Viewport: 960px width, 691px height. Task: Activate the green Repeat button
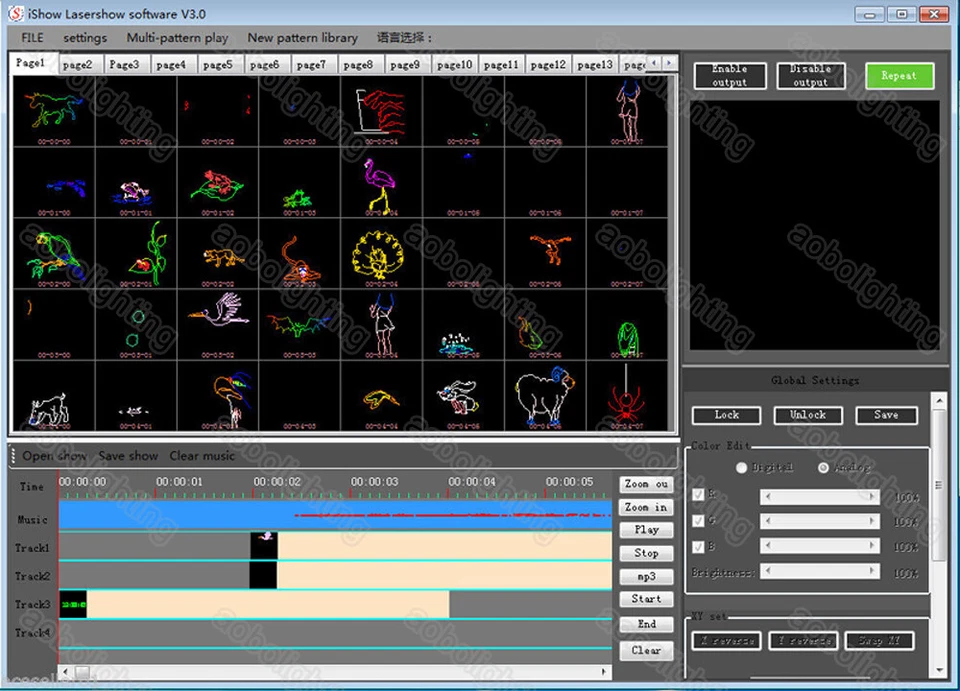pyautogui.click(x=898, y=75)
